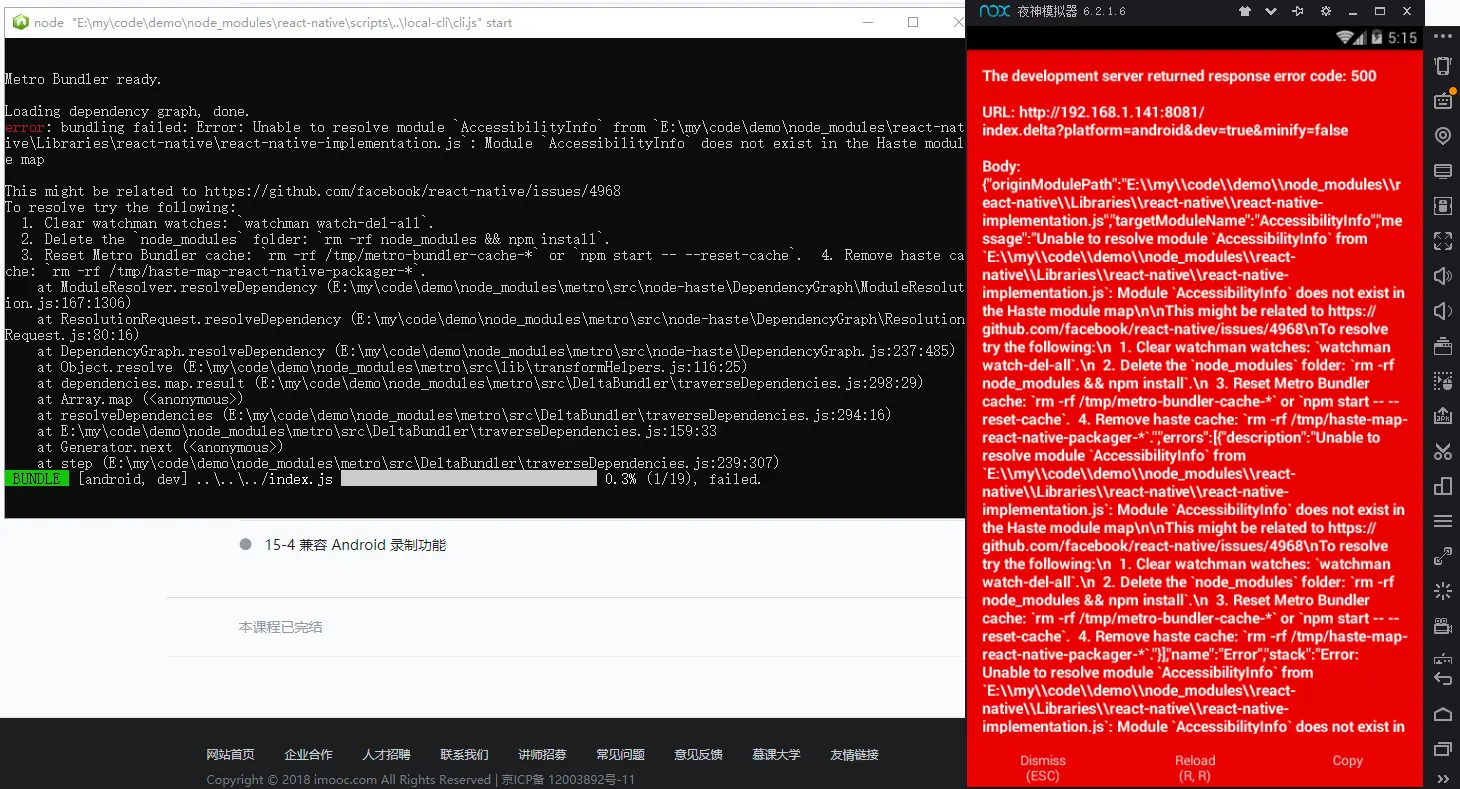Click the loading spinner restart icon

1443,591
